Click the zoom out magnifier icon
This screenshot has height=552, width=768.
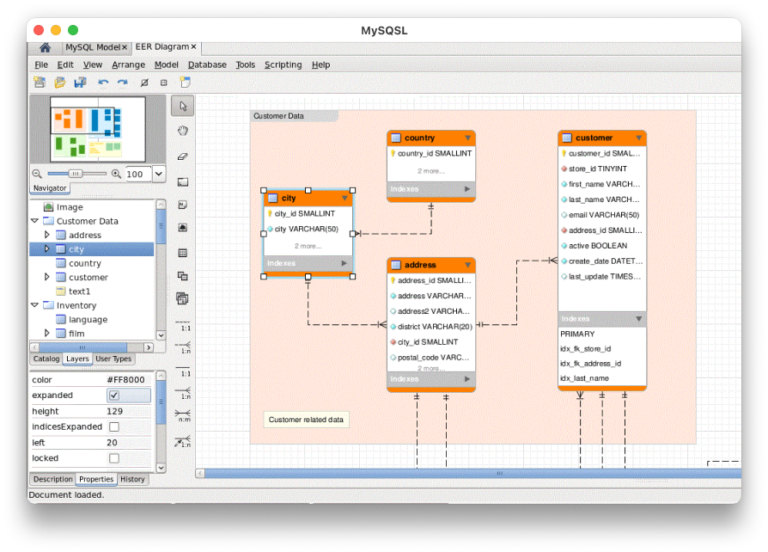tap(37, 173)
